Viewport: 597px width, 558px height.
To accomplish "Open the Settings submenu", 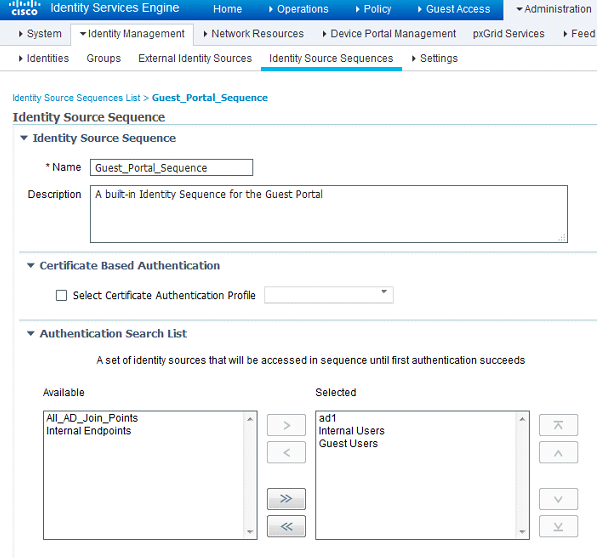I will click(x=435, y=58).
